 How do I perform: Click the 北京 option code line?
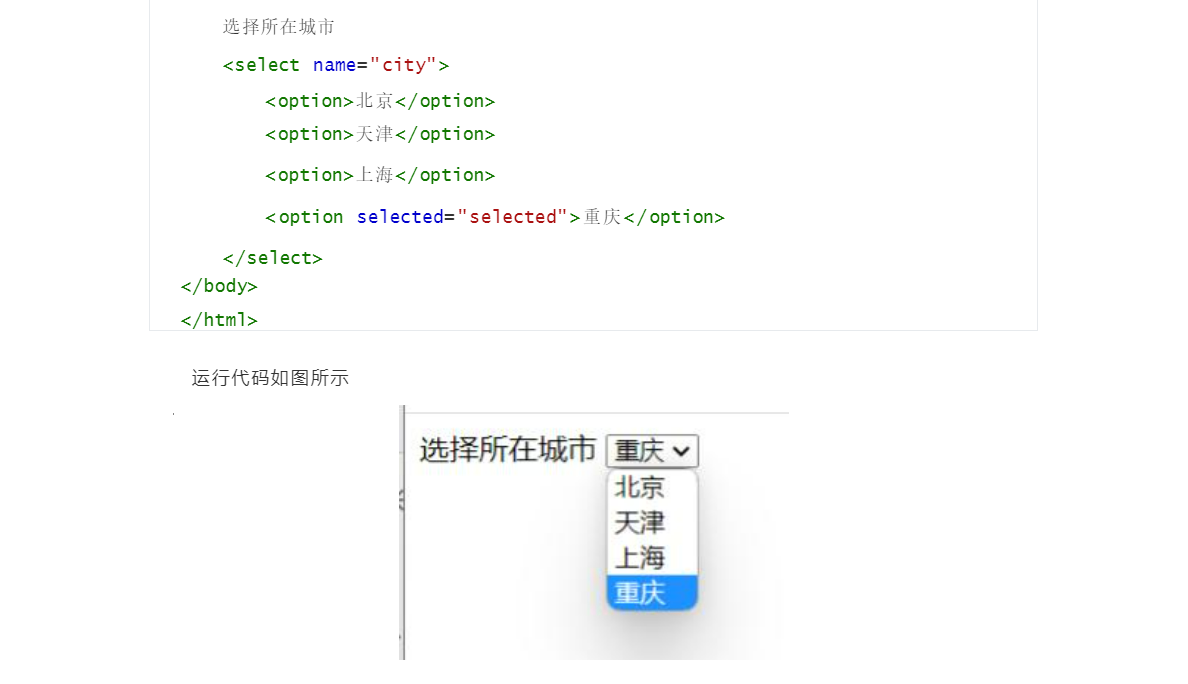click(380, 101)
